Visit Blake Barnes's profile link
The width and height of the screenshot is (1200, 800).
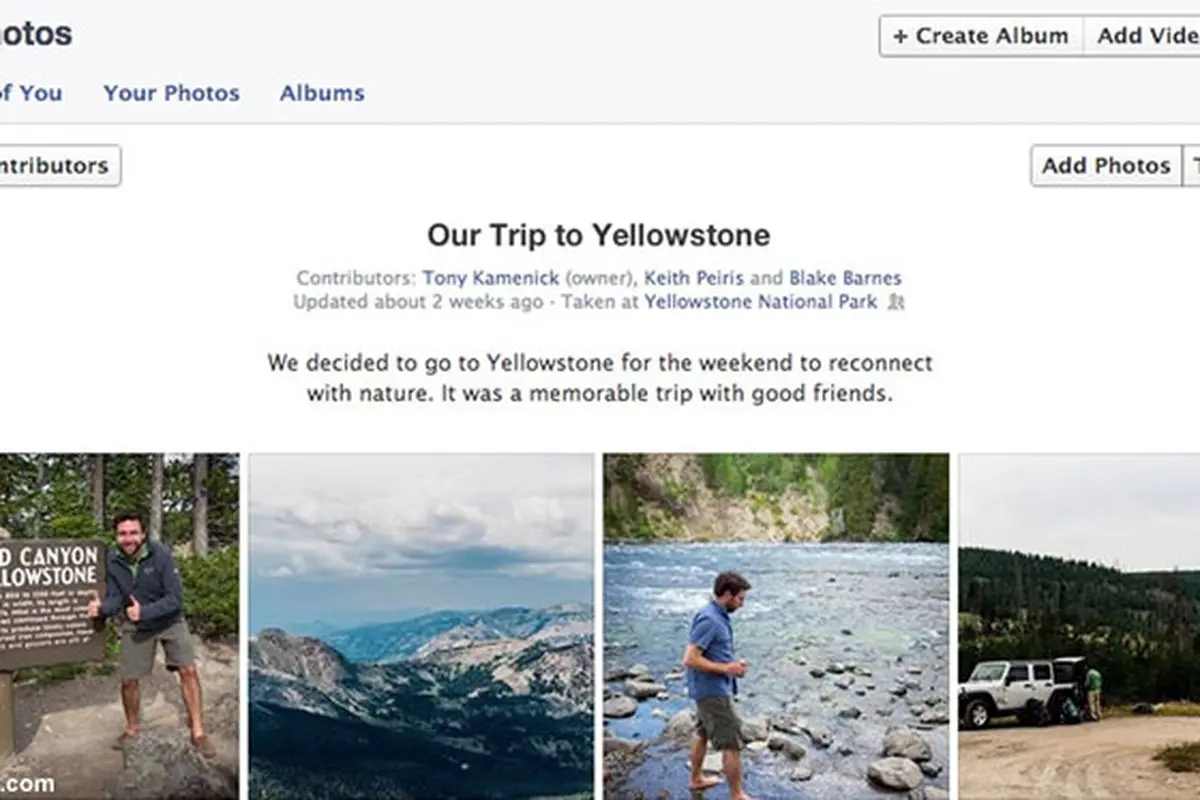845,278
